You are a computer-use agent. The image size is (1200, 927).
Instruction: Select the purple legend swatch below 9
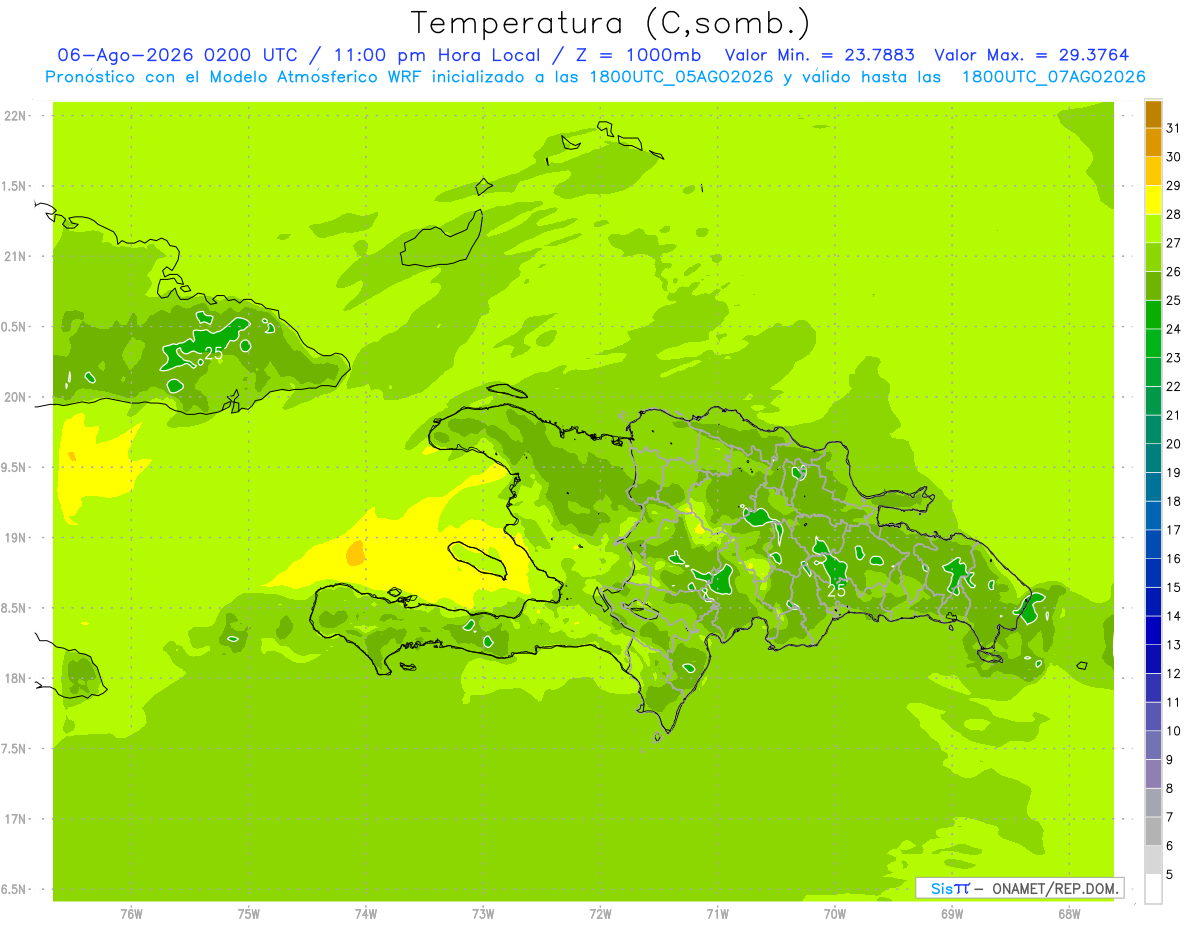(1153, 773)
